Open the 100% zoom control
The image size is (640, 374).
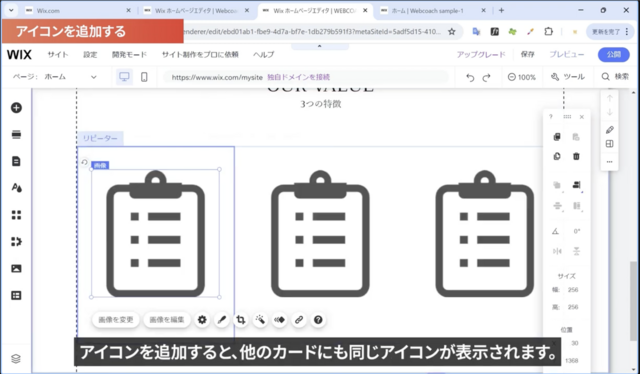[522, 77]
